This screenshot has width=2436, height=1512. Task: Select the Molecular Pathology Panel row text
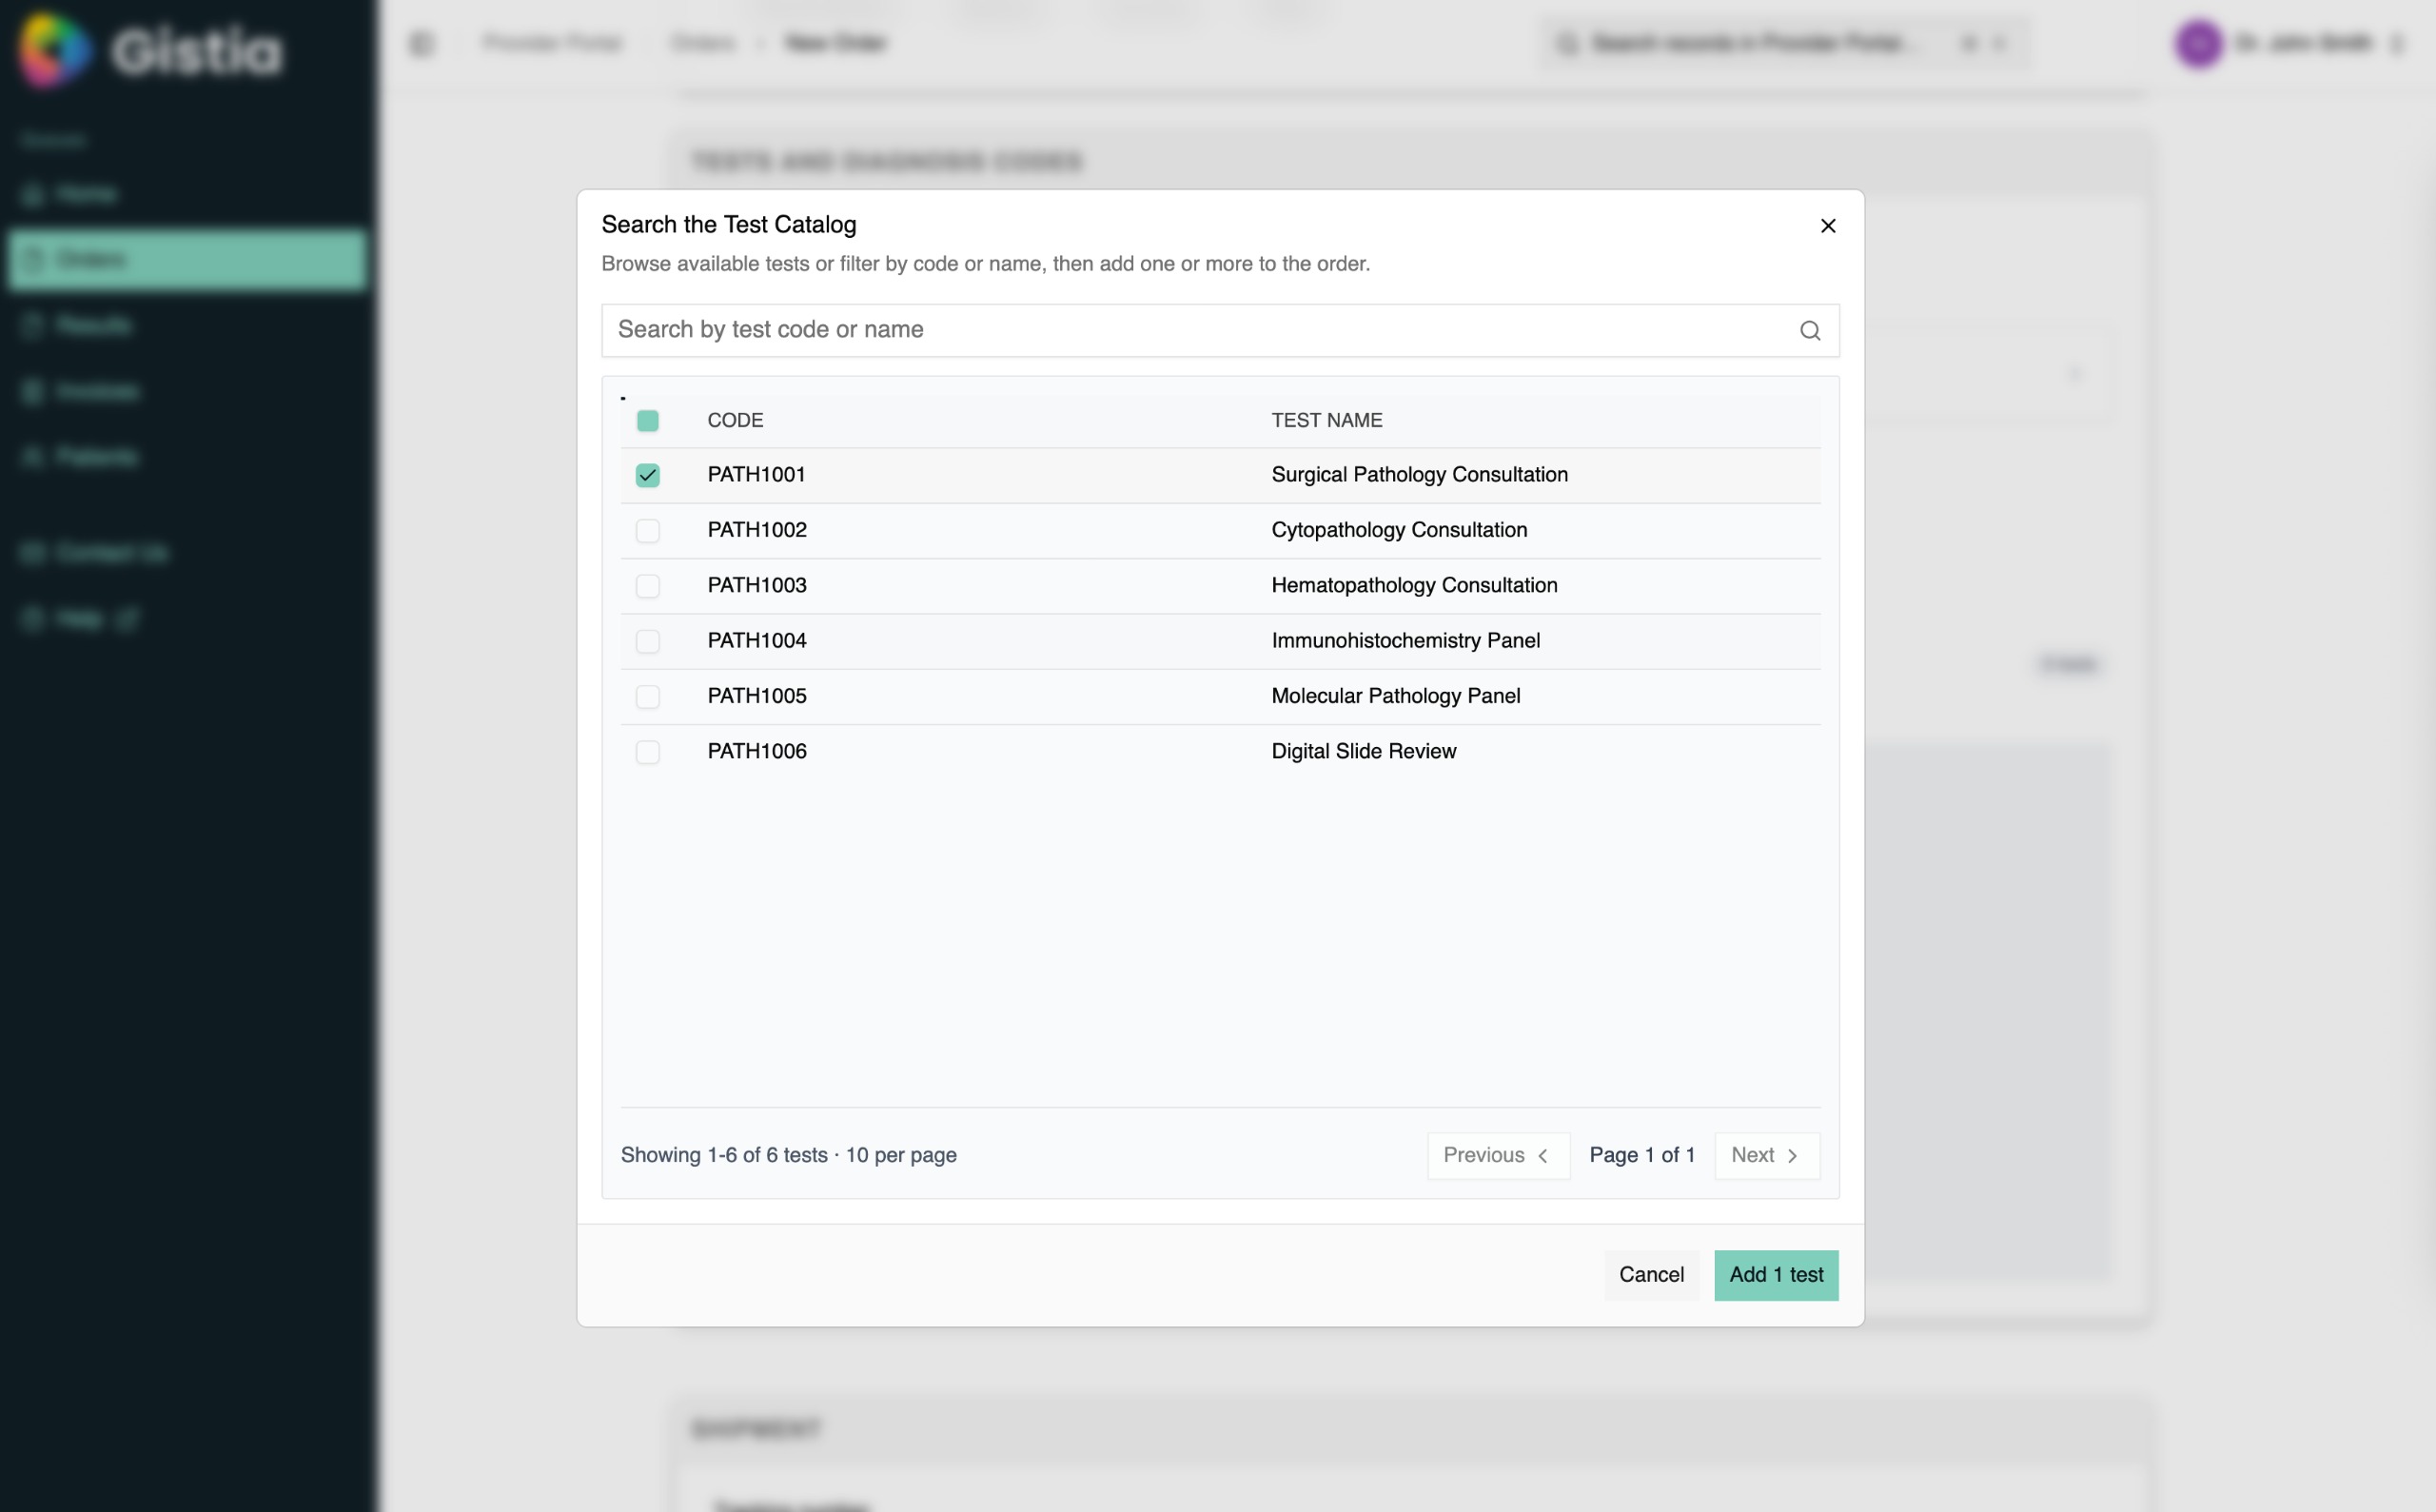point(1395,696)
